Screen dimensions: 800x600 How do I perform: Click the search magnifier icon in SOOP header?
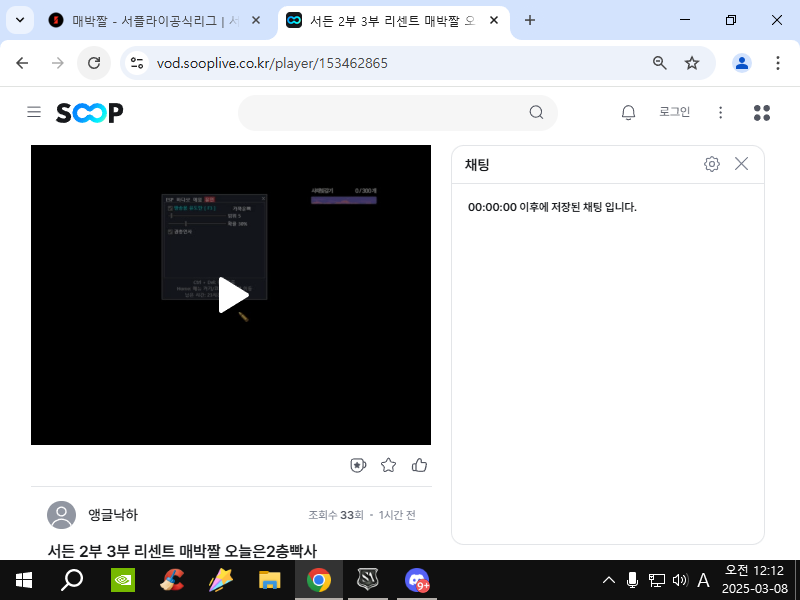click(x=536, y=112)
